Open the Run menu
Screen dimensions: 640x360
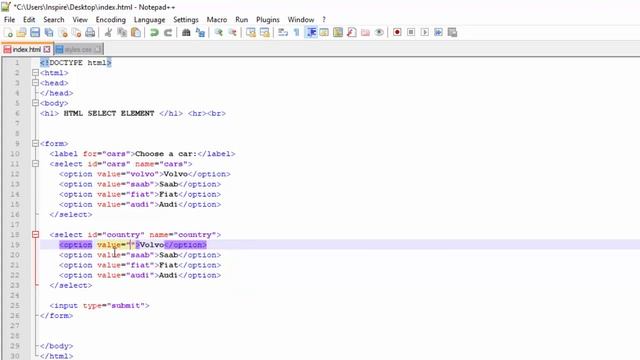242,20
